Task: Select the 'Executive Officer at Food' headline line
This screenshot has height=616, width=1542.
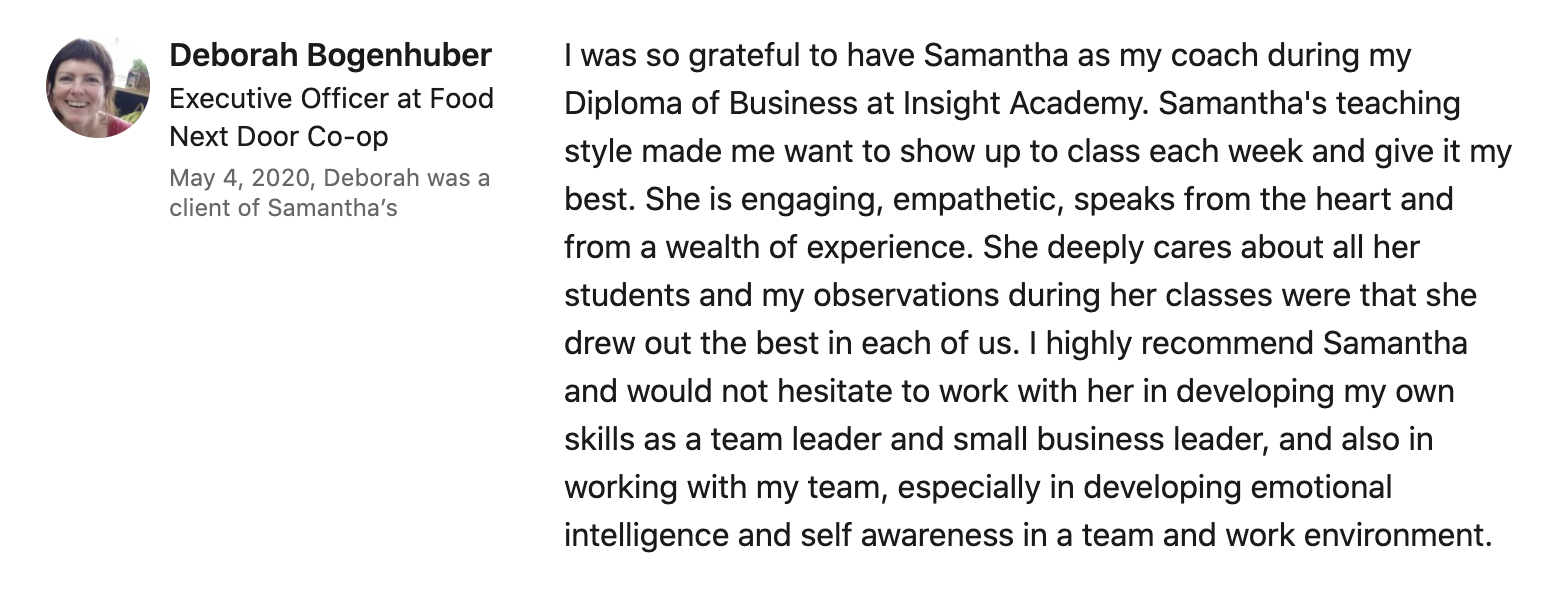Action: (331, 98)
